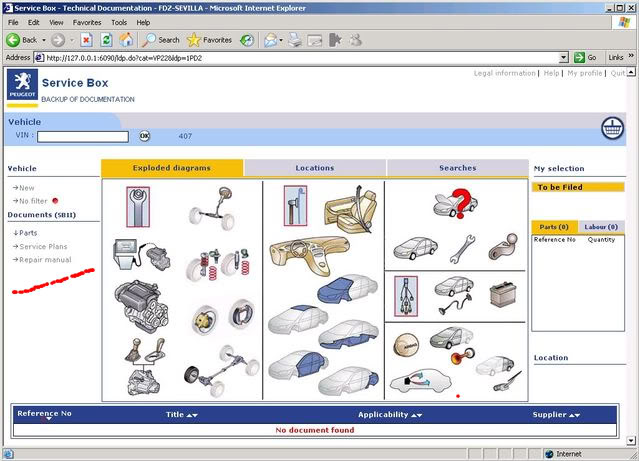Sort by Supplier column arrows
The width and height of the screenshot is (639, 461).
click(x=574, y=415)
